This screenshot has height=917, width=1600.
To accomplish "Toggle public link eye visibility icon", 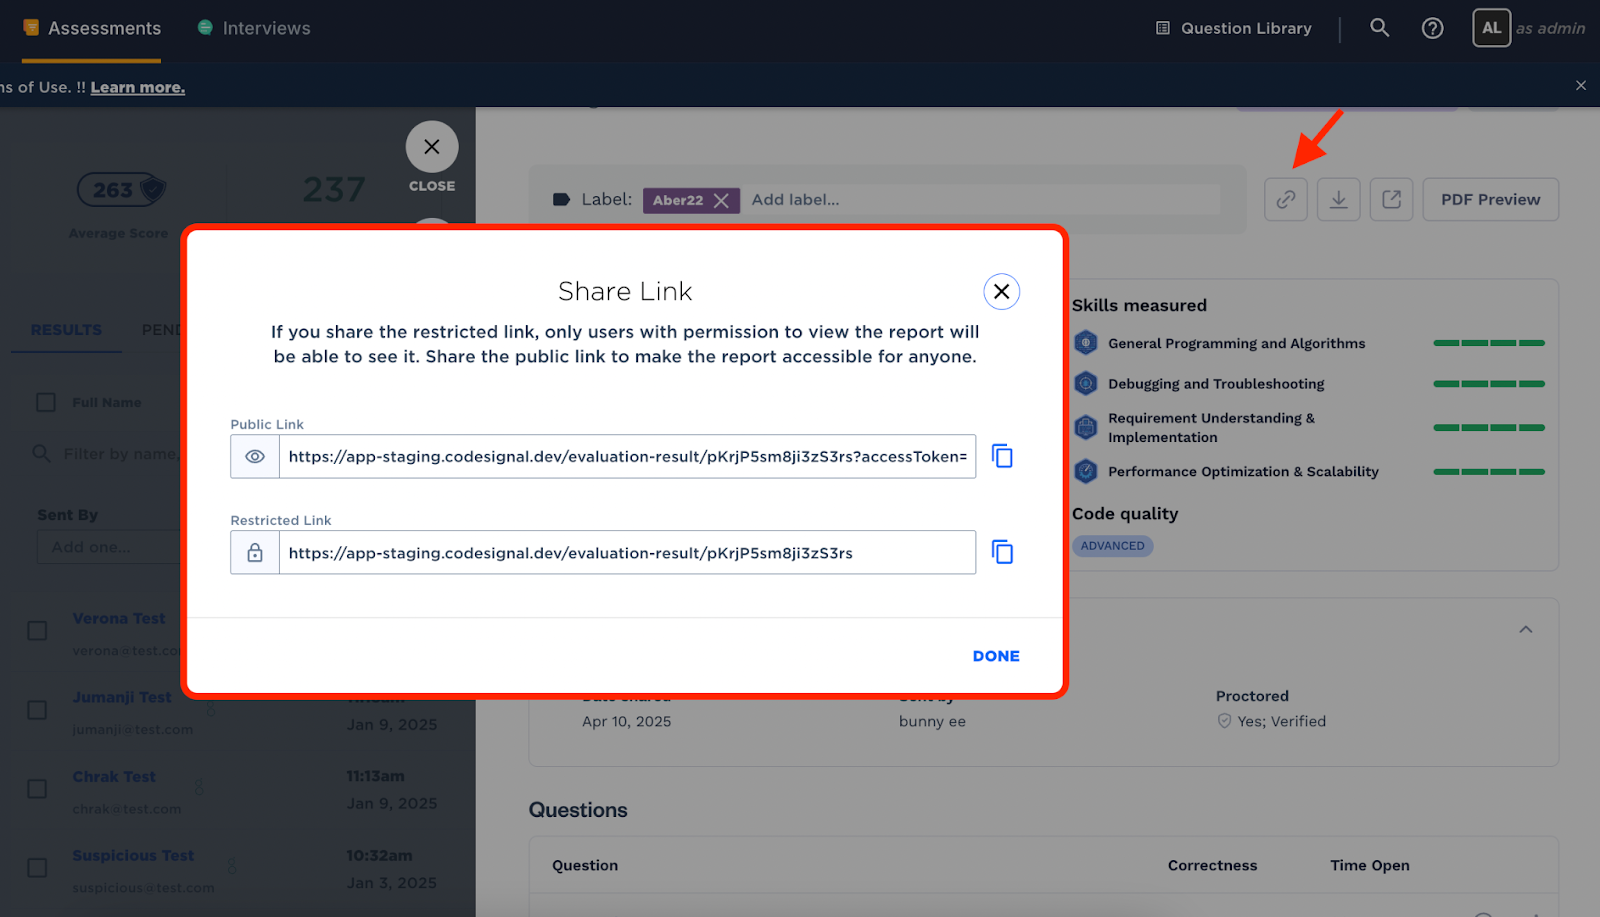I will coord(255,456).
